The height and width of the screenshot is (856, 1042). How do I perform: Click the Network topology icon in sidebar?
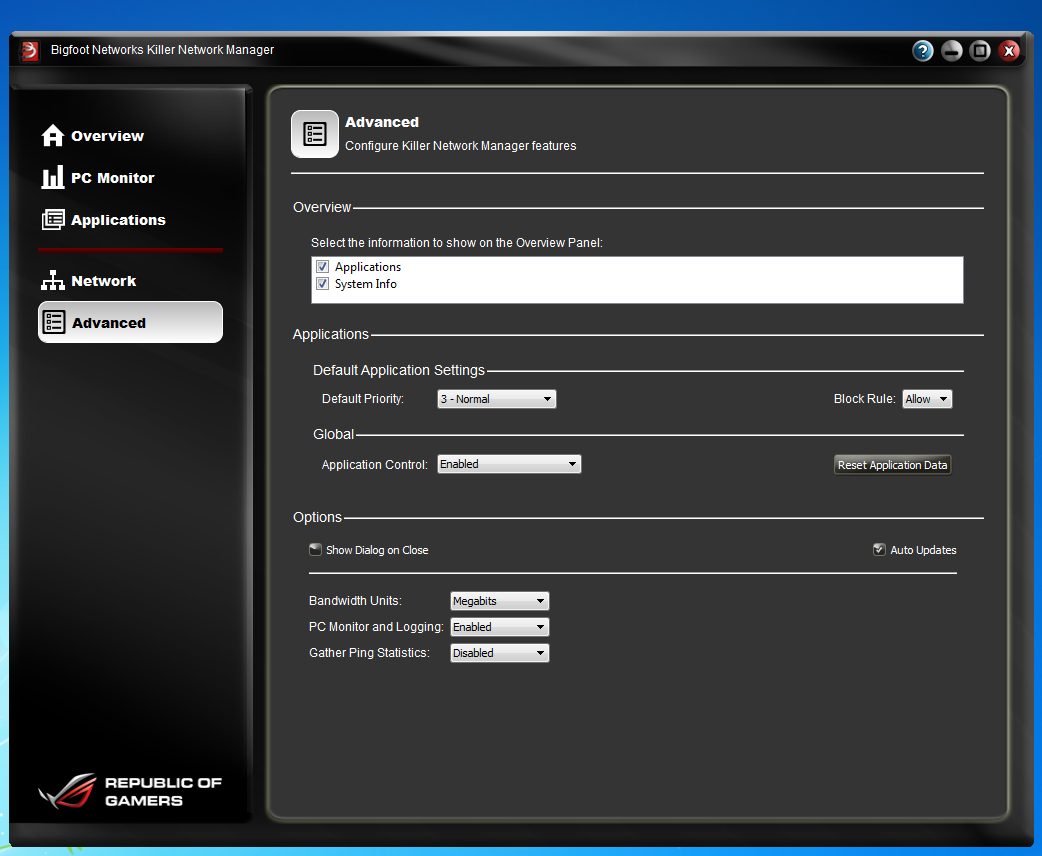point(52,280)
